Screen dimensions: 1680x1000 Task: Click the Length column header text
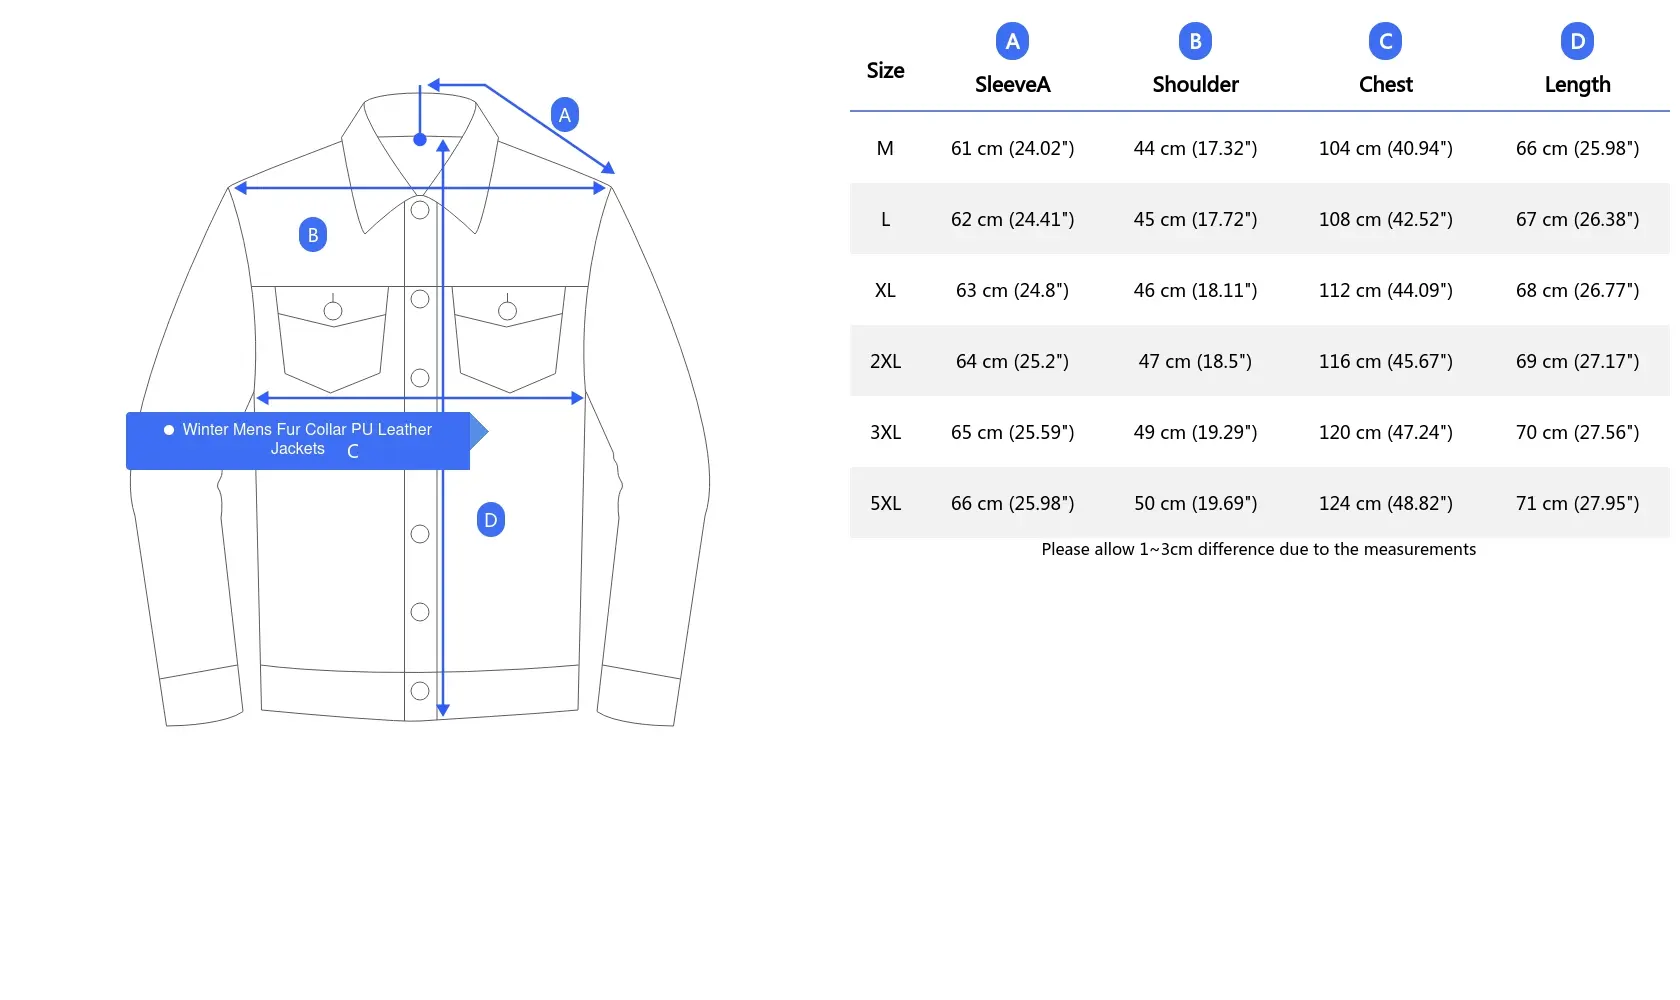(1577, 85)
